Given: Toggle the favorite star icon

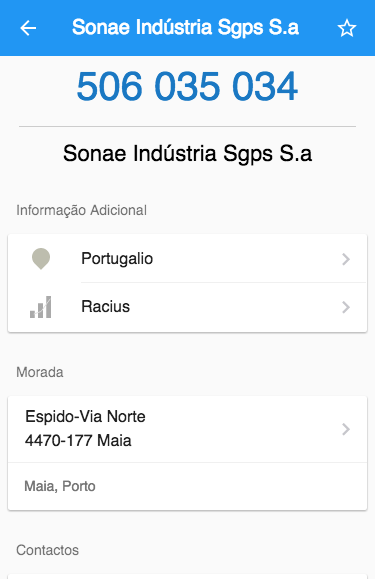Looking at the screenshot, I should click(x=347, y=28).
